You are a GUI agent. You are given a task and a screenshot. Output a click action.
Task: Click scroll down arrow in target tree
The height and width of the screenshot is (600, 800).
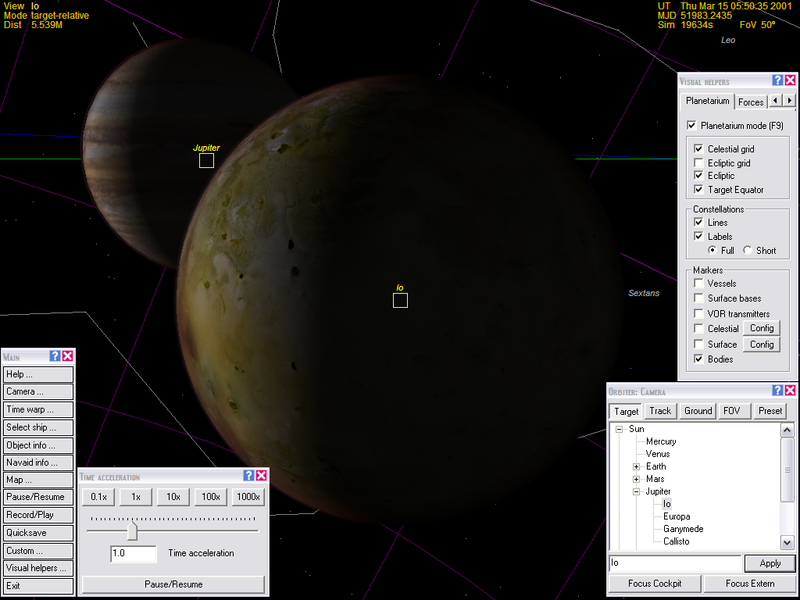(787, 542)
